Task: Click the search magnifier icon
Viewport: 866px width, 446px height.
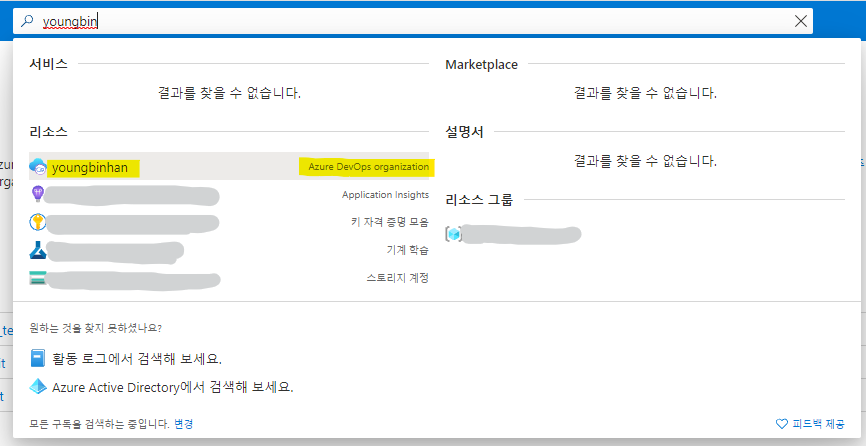Action: click(x=27, y=20)
